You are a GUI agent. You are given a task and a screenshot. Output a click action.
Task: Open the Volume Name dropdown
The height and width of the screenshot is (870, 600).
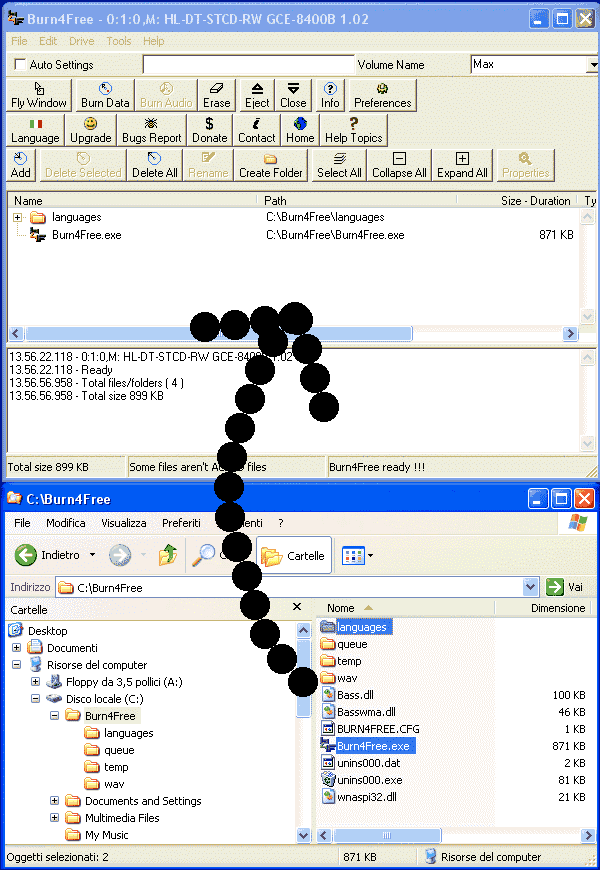click(592, 65)
